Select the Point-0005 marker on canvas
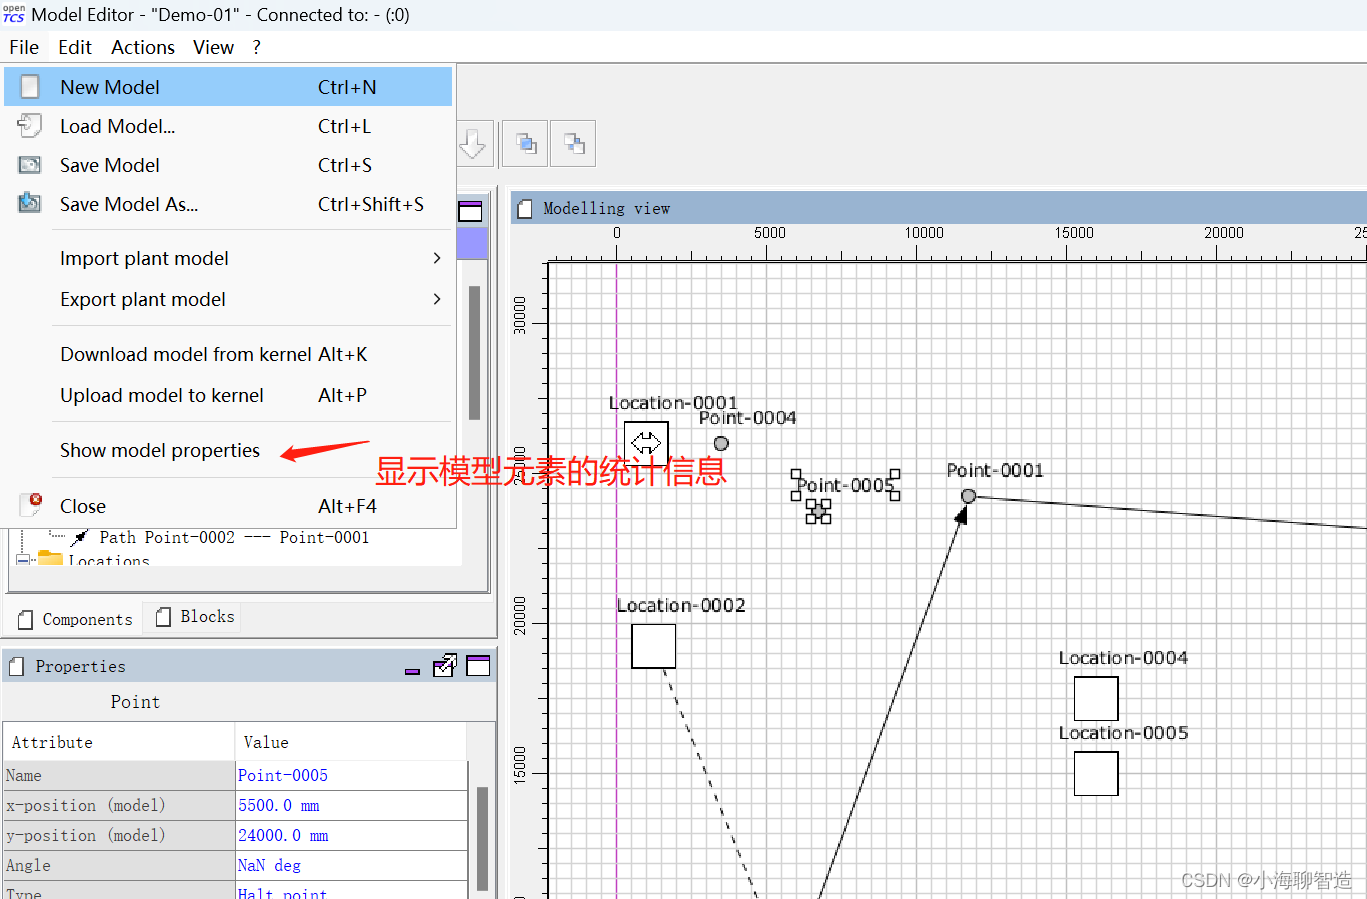The image size is (1367, 899). pyautogui.click(x=818, y=511)
